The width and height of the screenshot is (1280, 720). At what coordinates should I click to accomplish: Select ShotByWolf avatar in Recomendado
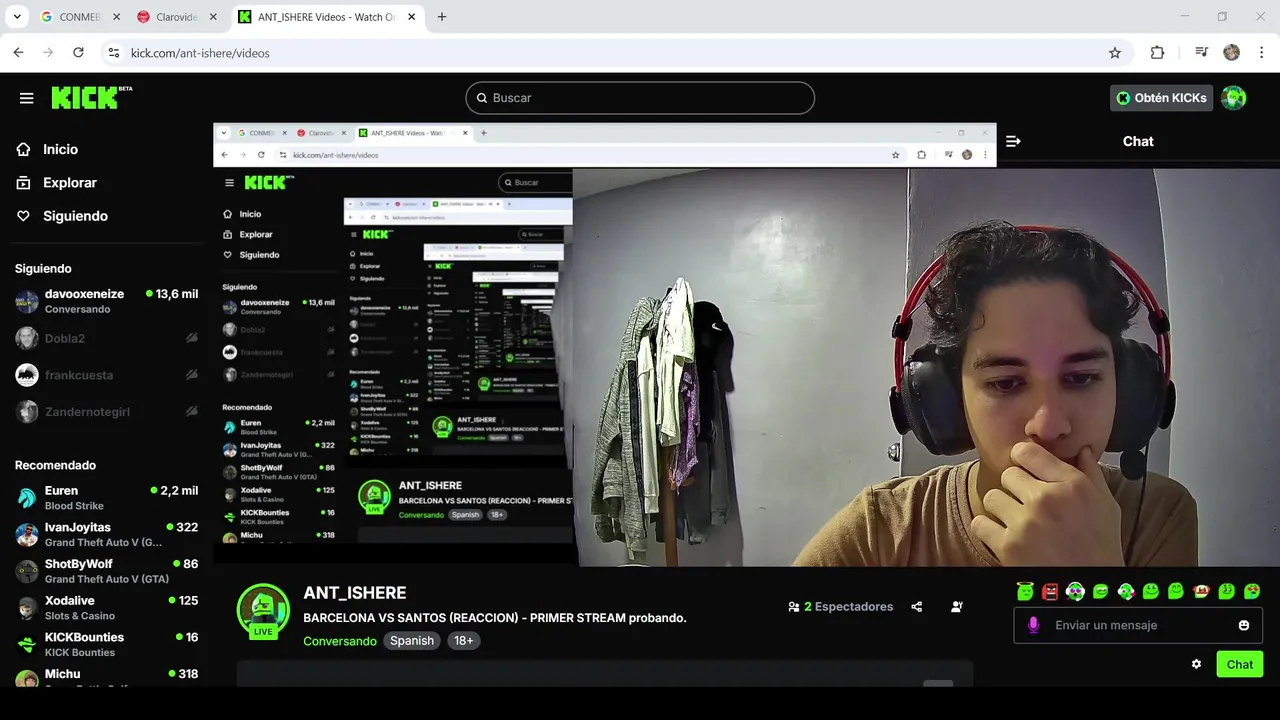[x=27, y=571]
